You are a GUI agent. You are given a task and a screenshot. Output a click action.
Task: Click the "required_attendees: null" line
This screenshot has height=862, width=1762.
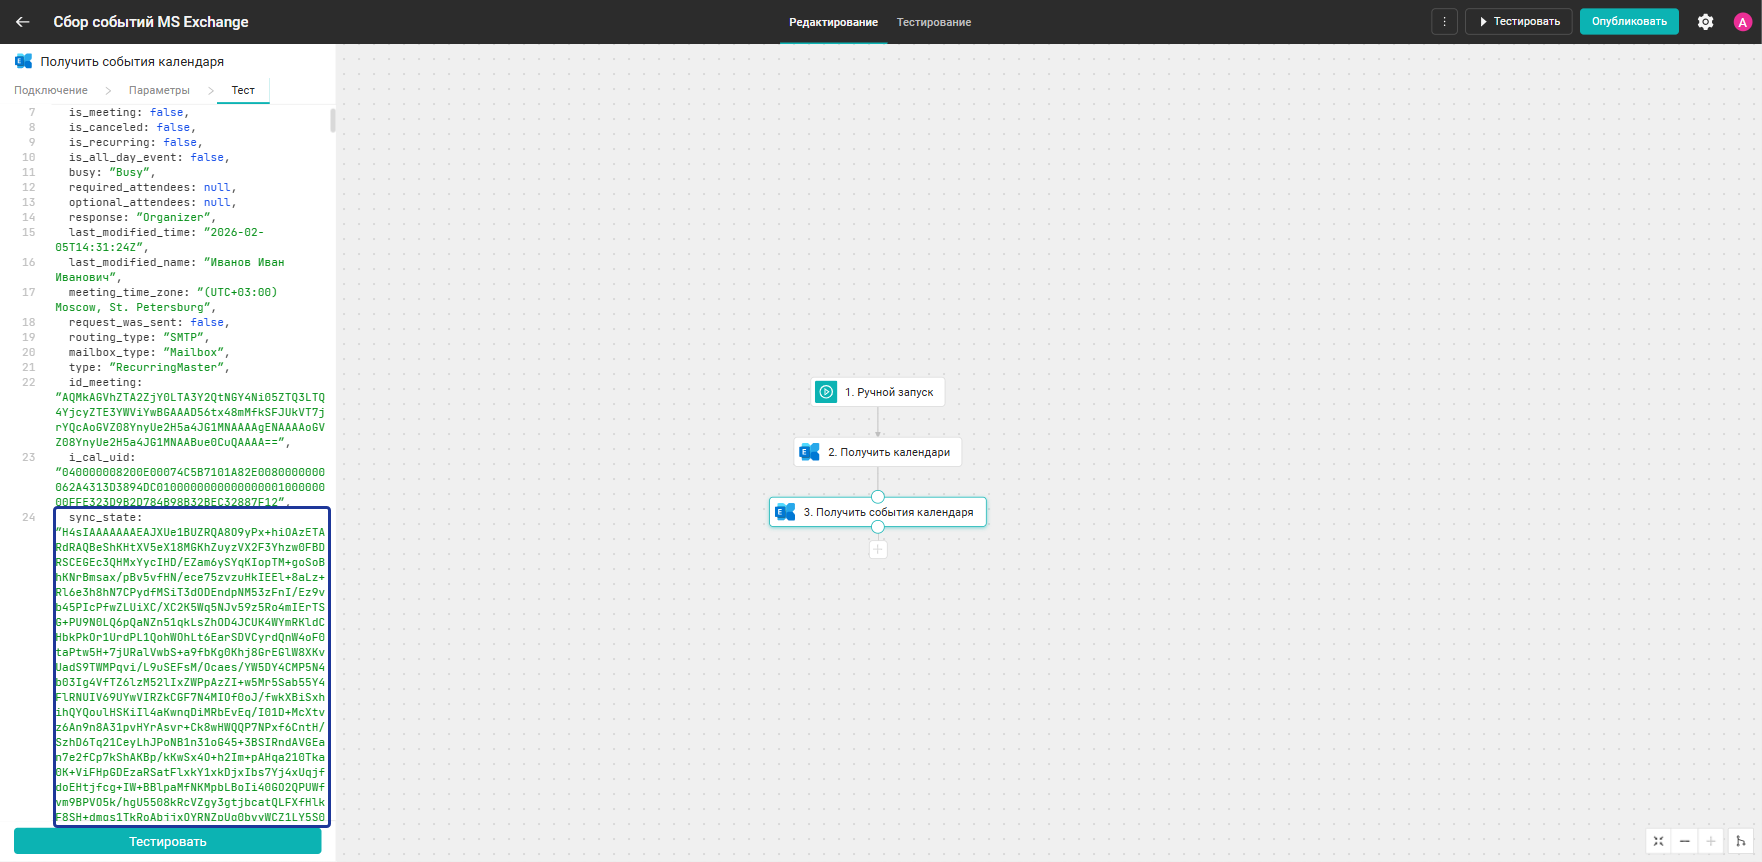(152, 187)
